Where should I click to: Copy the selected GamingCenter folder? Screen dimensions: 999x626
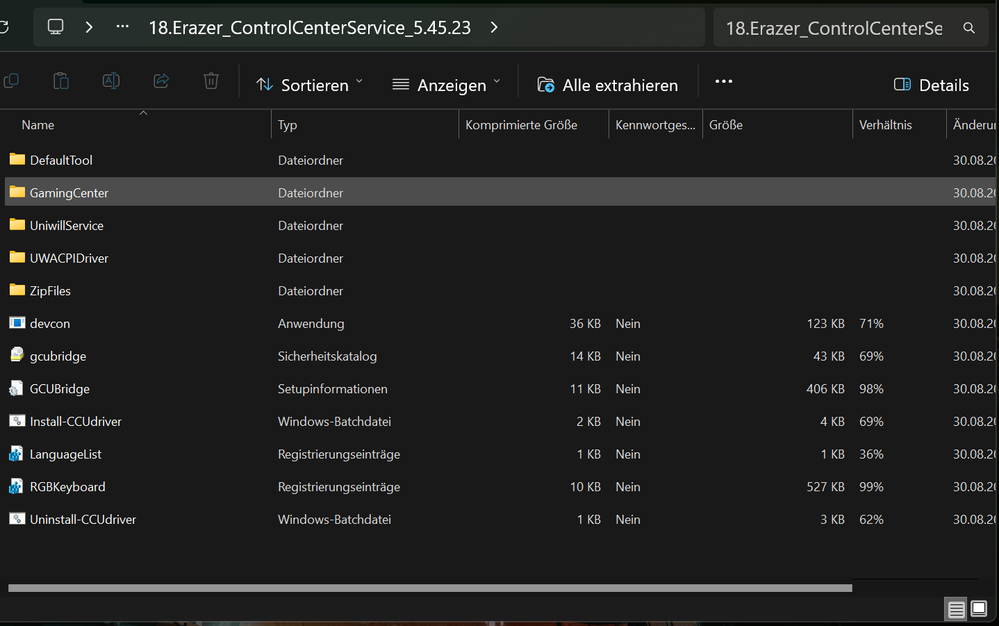pyautogui.click(x=11, y=81)
